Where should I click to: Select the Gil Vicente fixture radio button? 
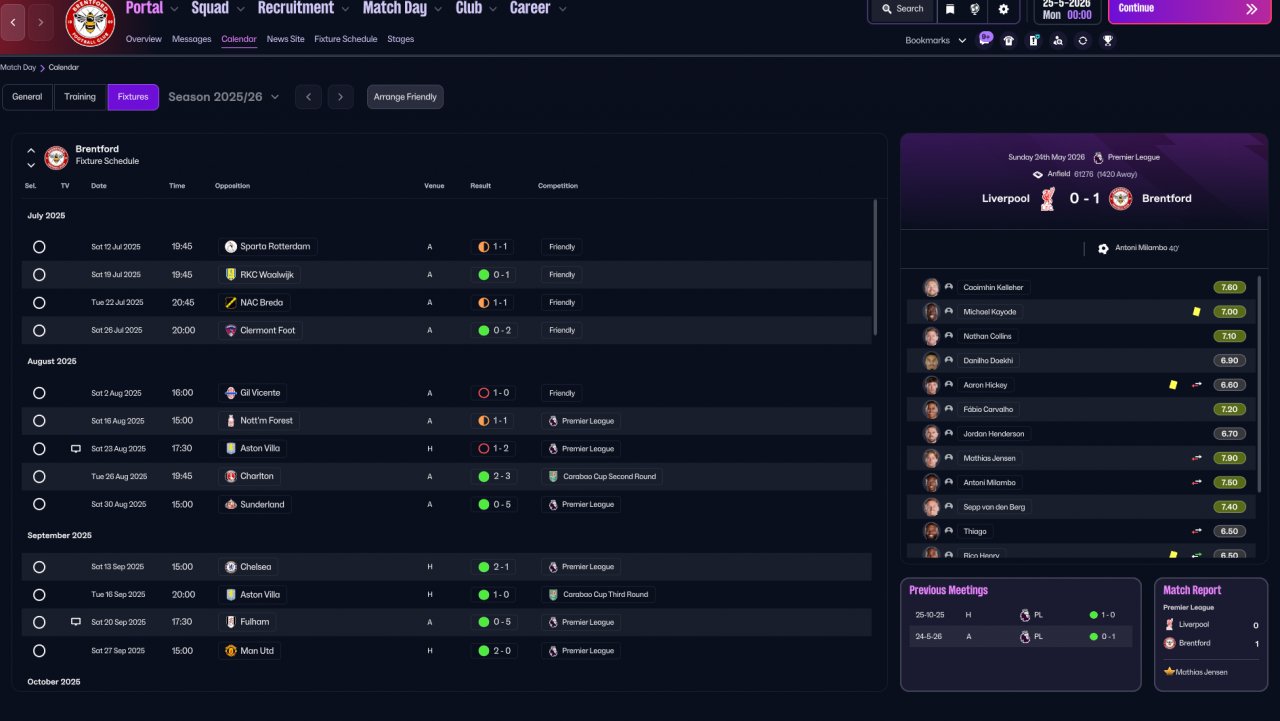point(39,393)
